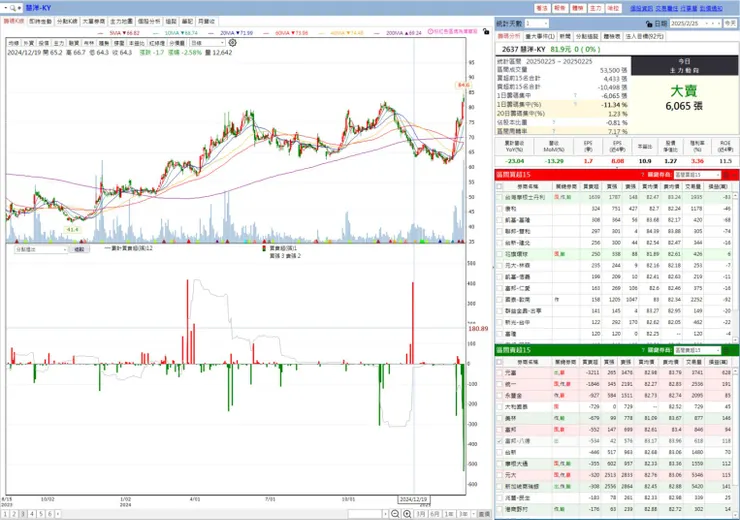Image resolution: width=740 pixels, height=520 pixels.
Task: Click the 外資 overlay button above chart
Action: (x=28, y=43)
